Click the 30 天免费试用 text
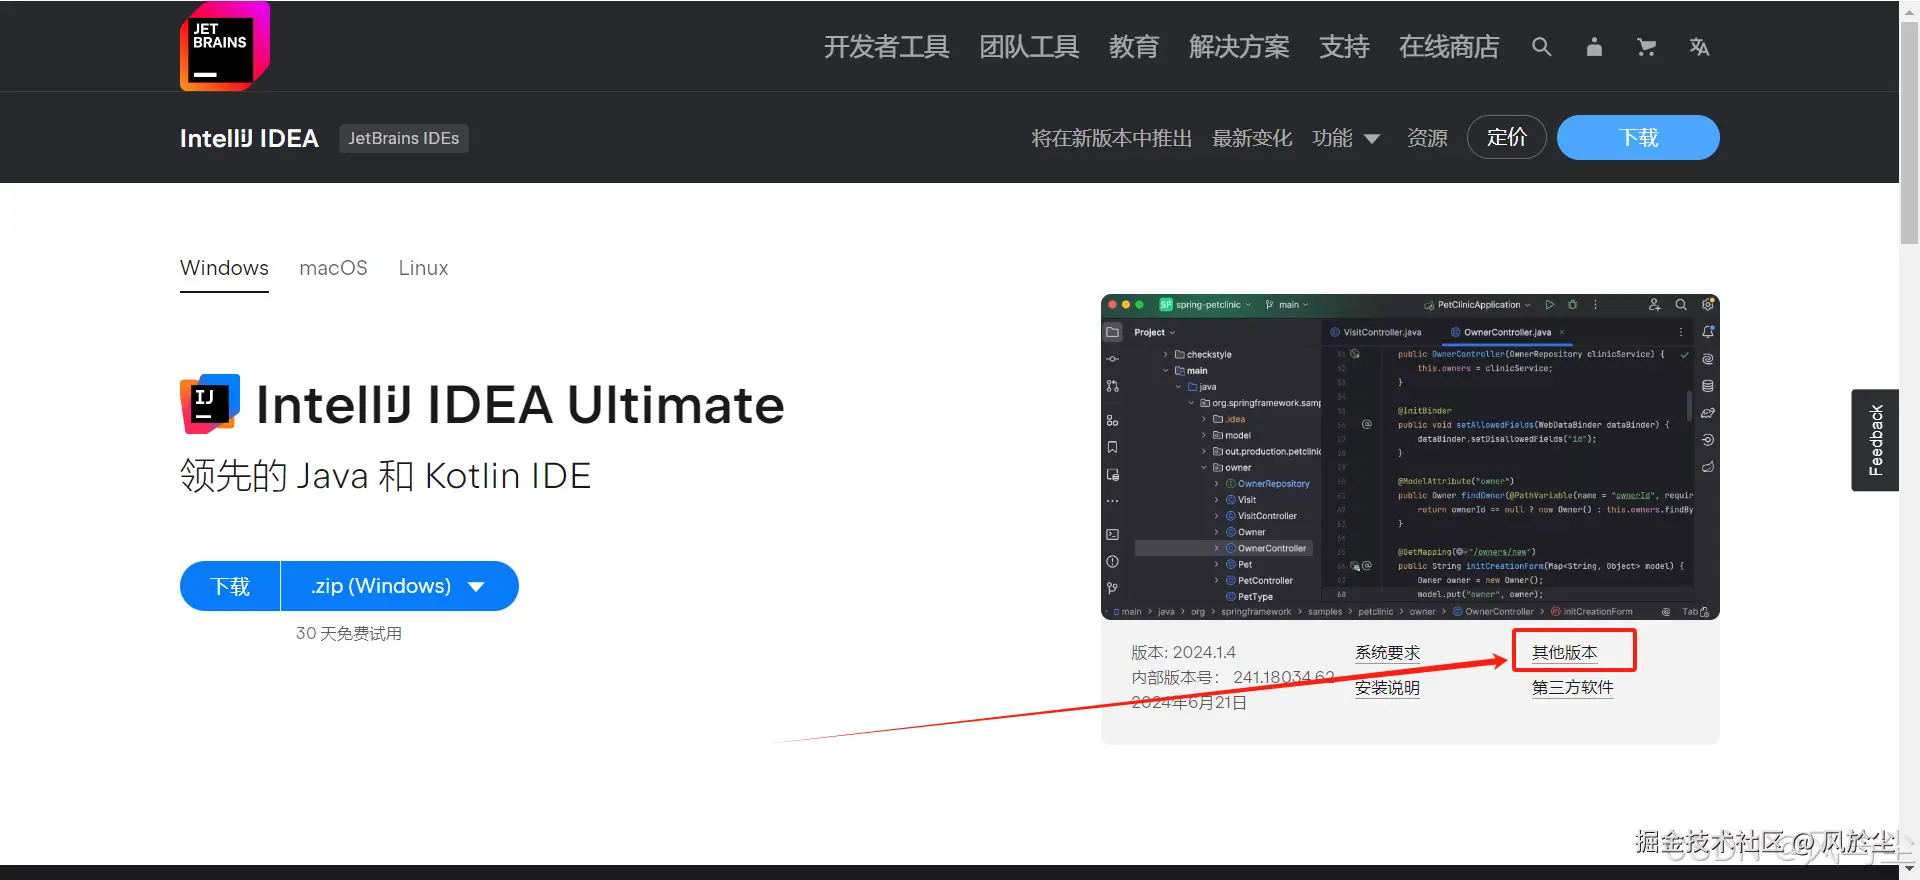This screenshot has height=880, width=1920. coord(349,633)
